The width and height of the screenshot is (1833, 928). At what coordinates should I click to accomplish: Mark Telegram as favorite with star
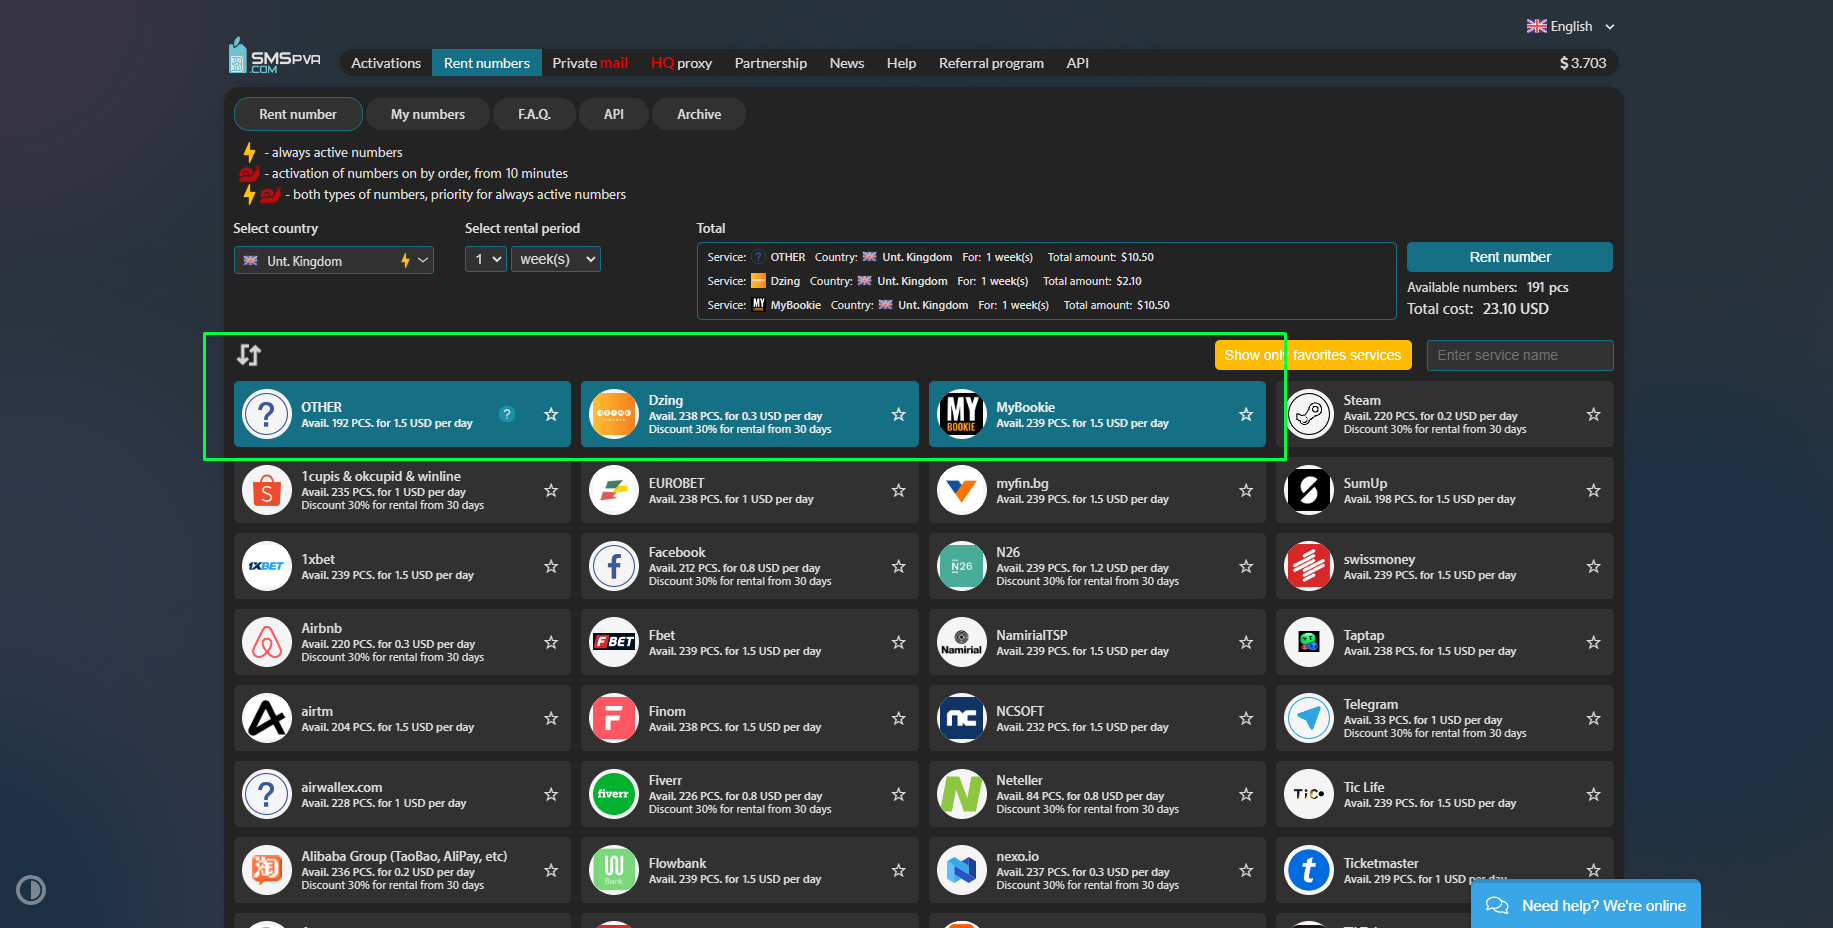click(1594, 718)
